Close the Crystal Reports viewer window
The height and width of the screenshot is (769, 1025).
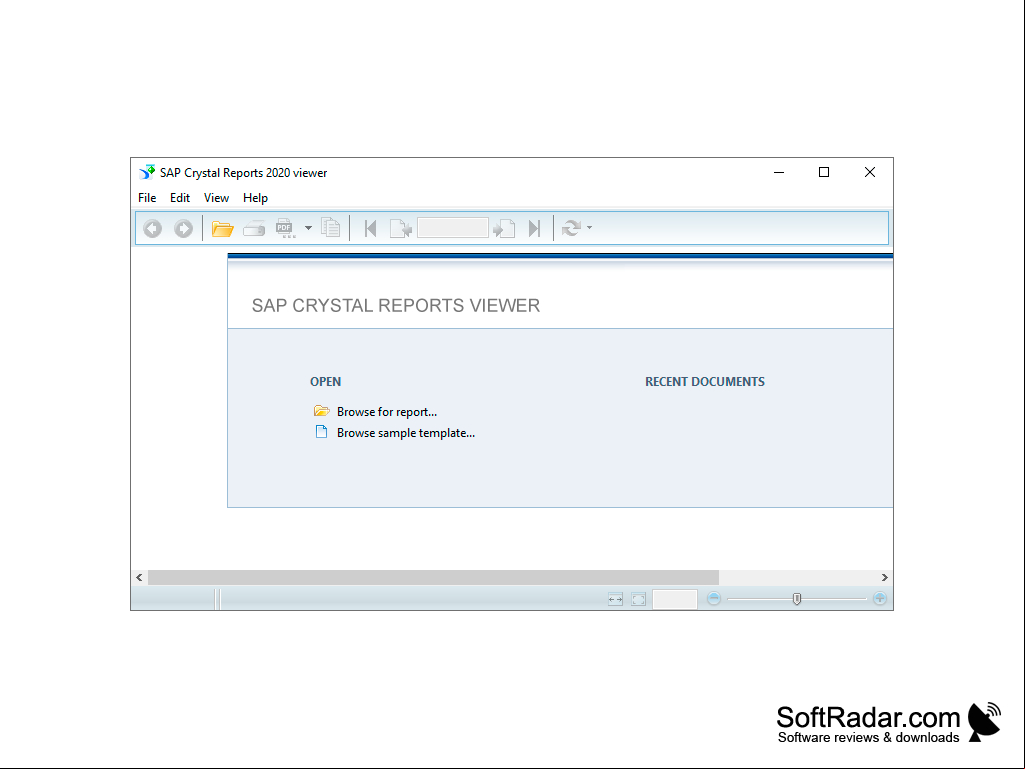click(870, 173)
